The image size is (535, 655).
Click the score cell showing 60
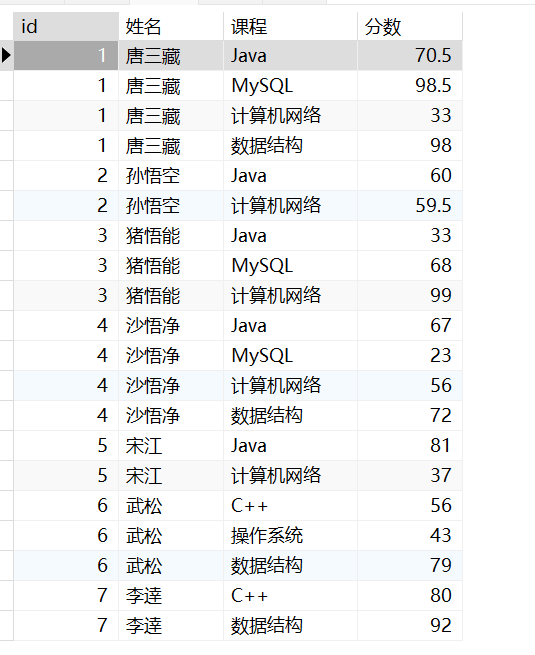click(x=410, y=175)
